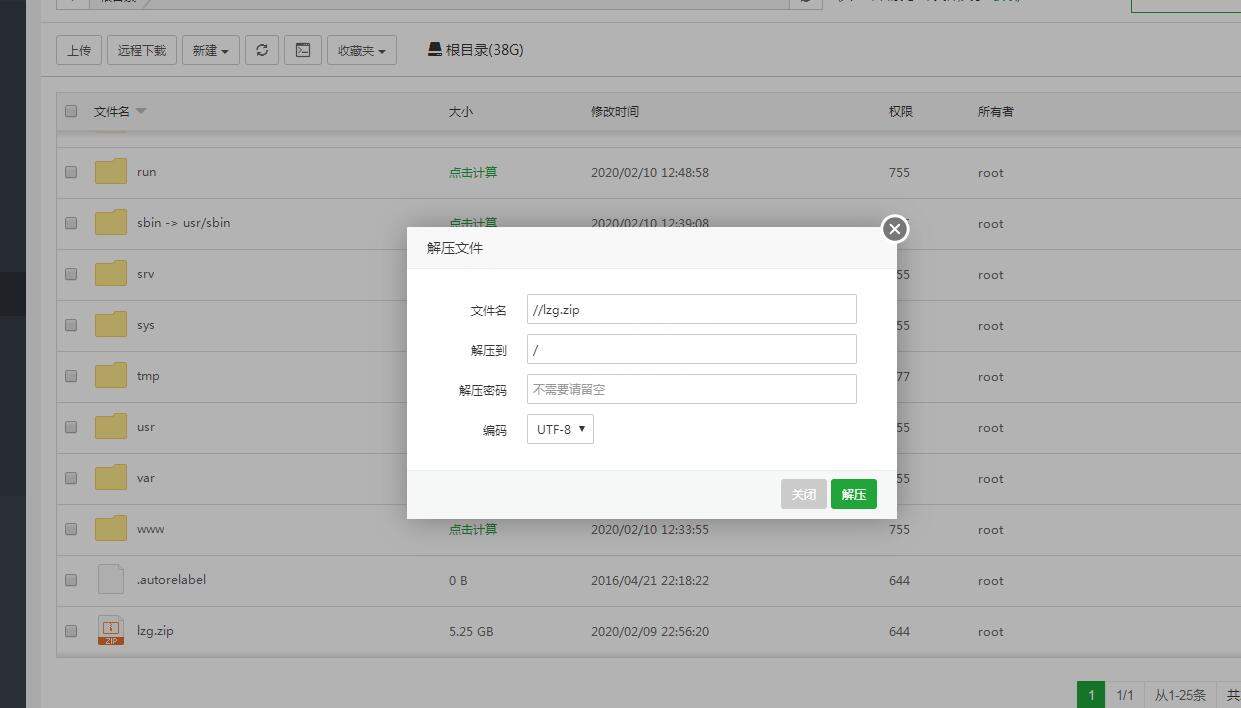Click the www folder icon
Screen dimensions: 1241x708
111,529
